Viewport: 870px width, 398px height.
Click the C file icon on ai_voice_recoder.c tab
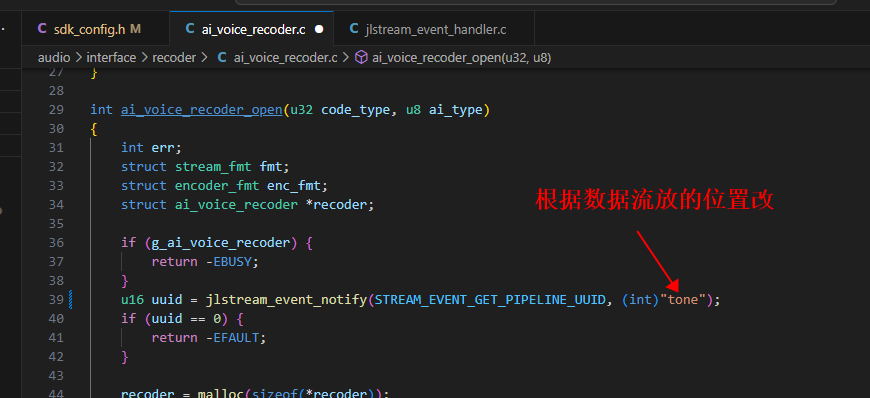[190, 29]
